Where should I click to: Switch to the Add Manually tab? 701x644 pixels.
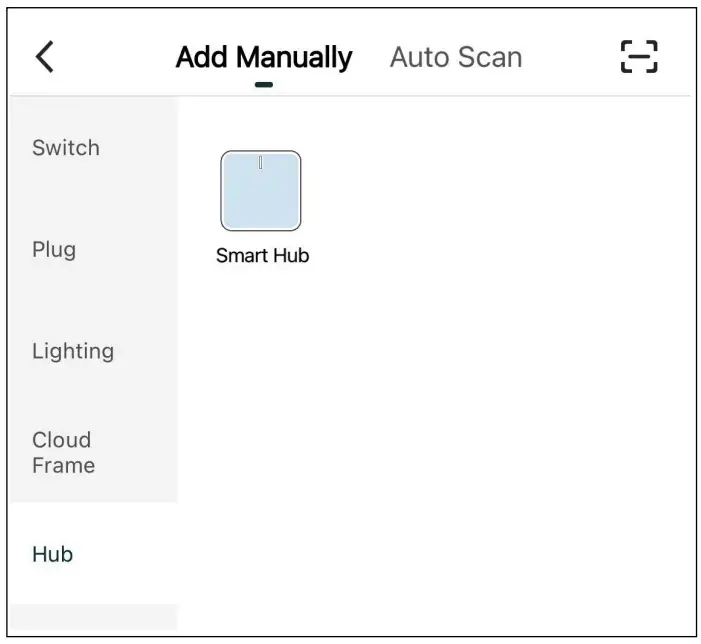pos(264,57)
